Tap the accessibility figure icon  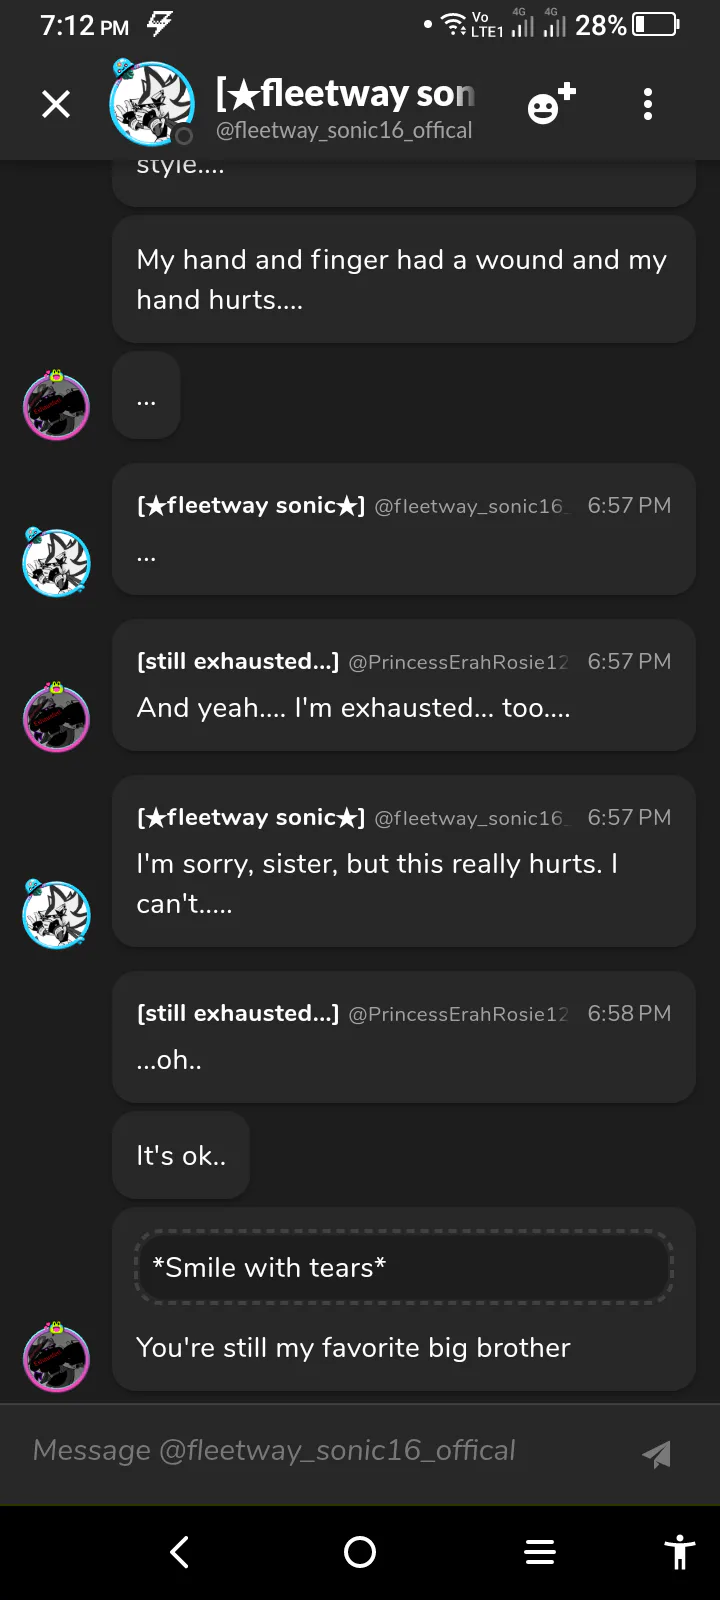[x=680, y=1552]
